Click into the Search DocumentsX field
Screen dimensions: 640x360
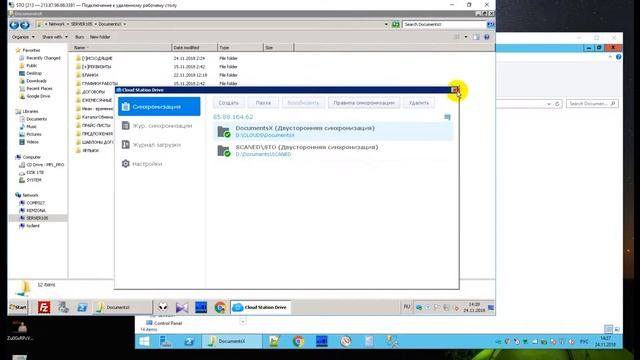pyautogui.click(x=444, y=24)
